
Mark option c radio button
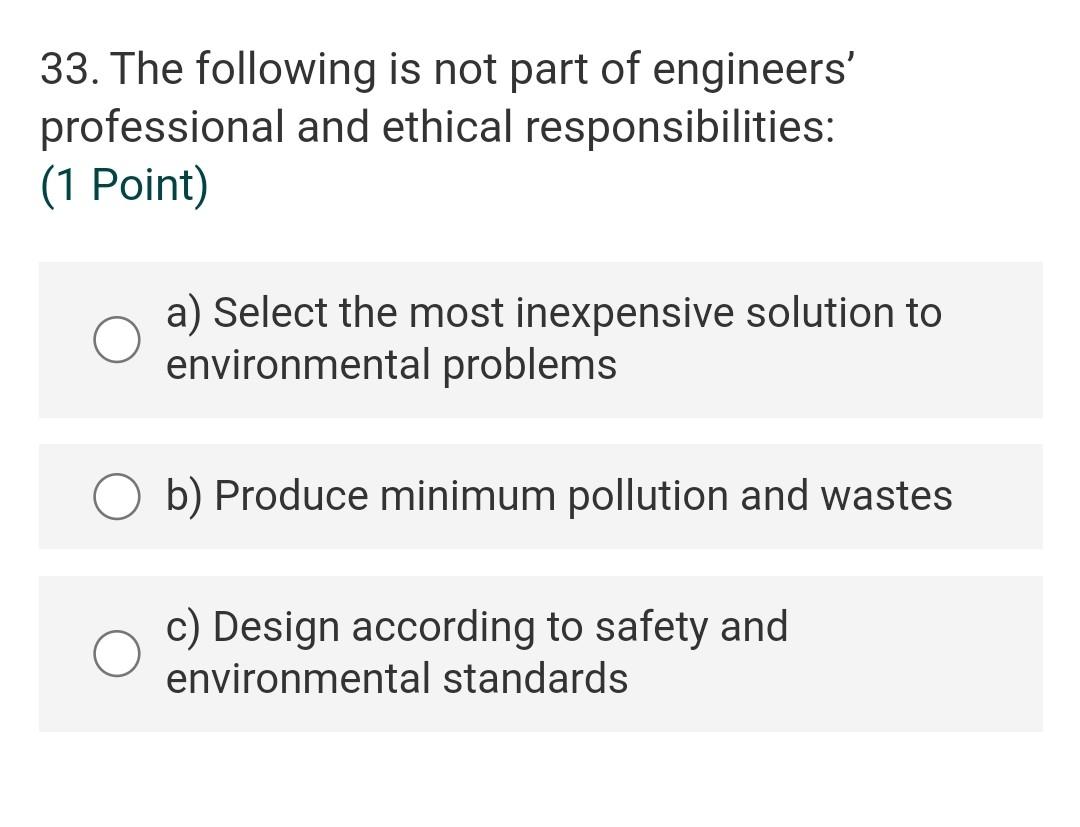click(x=117, y=653)
